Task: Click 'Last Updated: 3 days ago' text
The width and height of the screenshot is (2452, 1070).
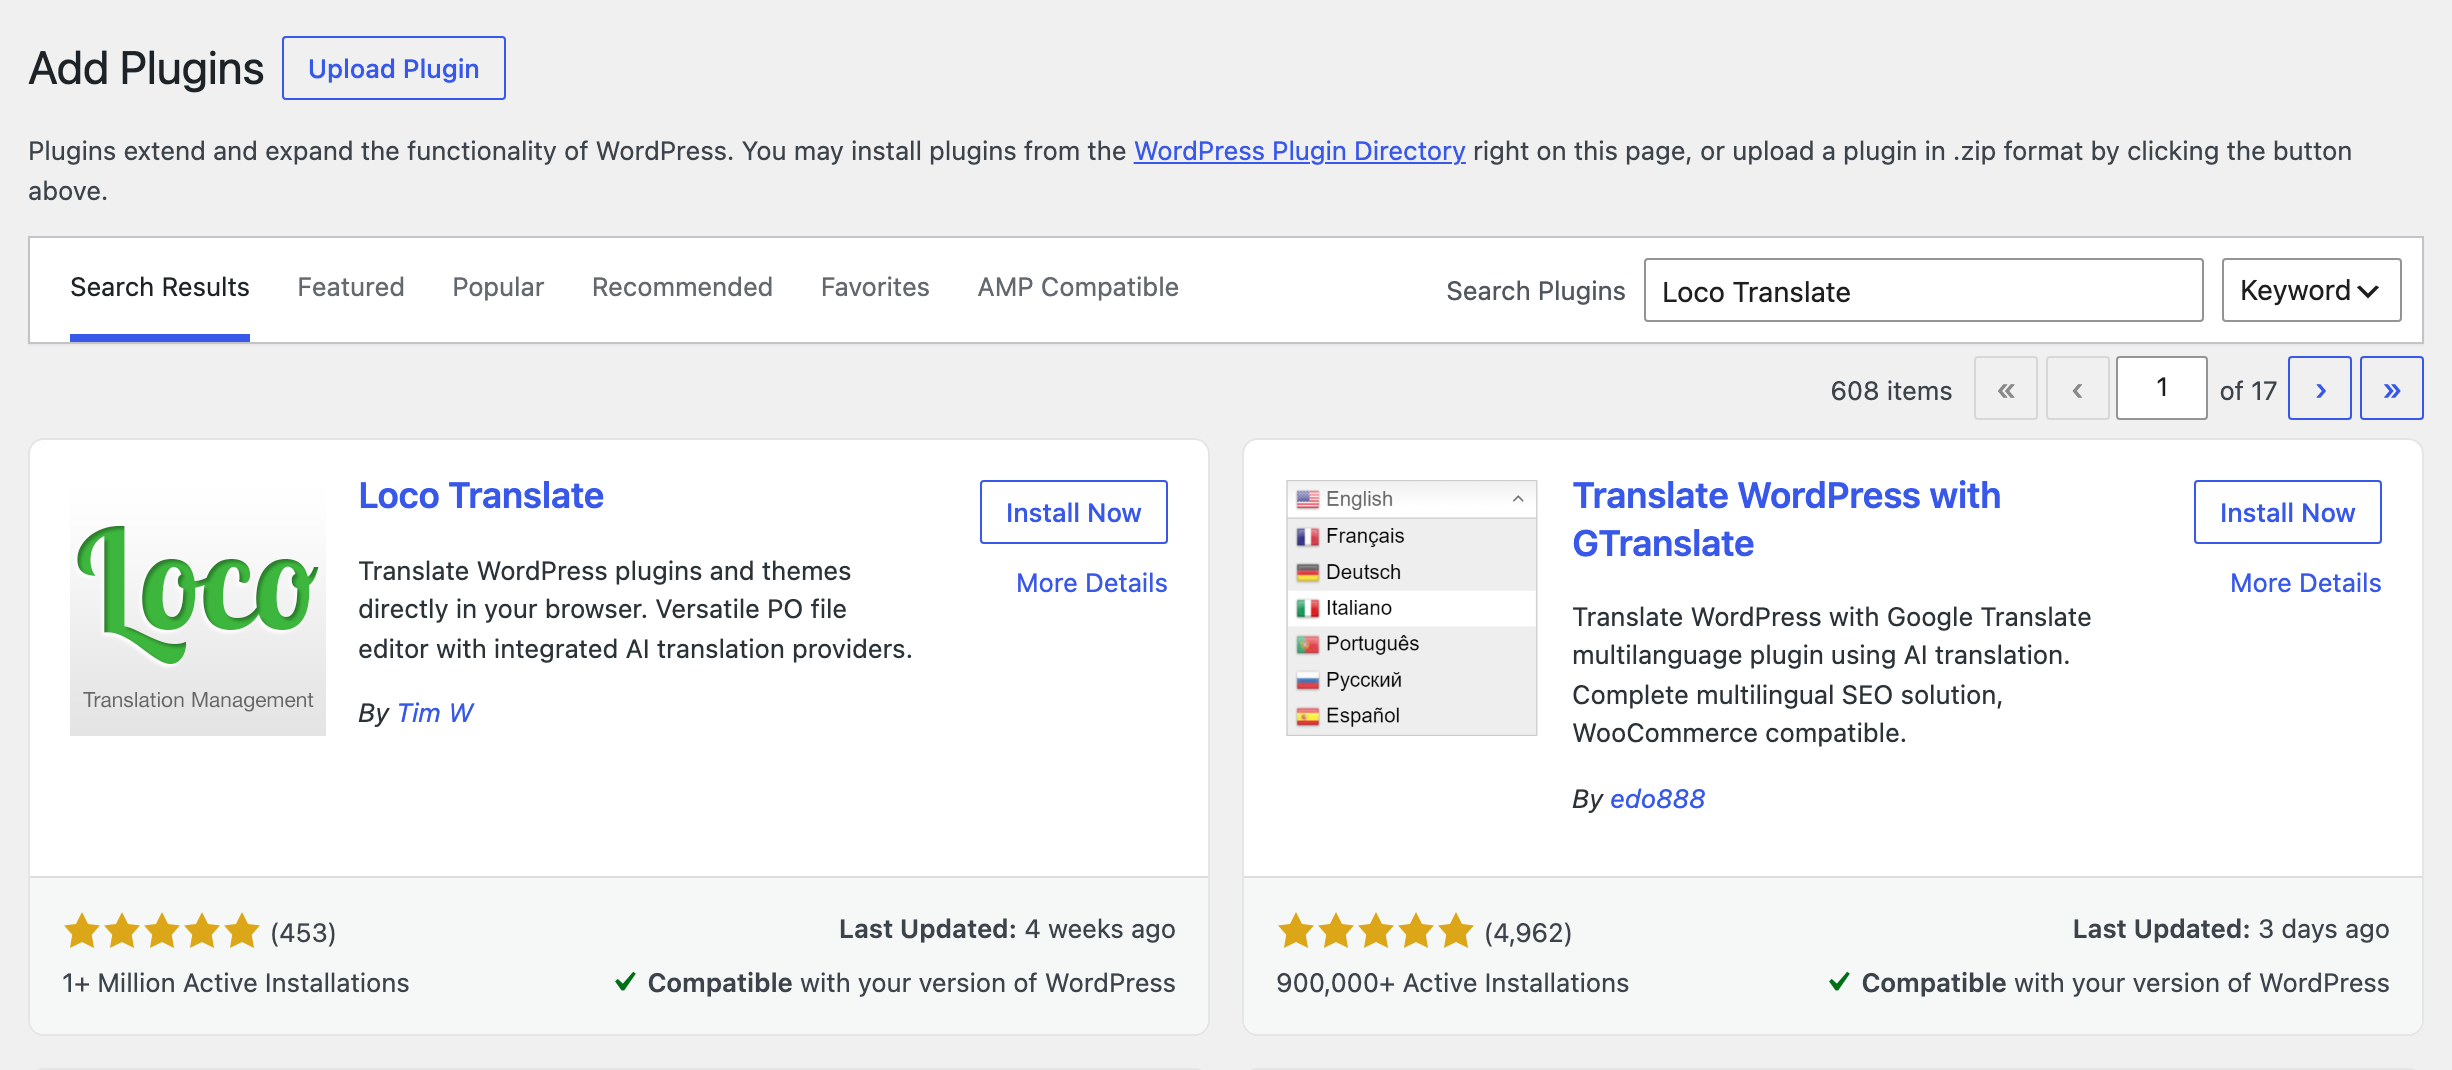Action: pos(2231,929)
